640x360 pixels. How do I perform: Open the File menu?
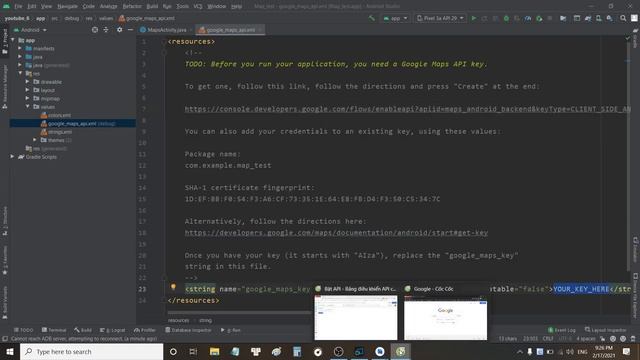[x=18, y=6]
